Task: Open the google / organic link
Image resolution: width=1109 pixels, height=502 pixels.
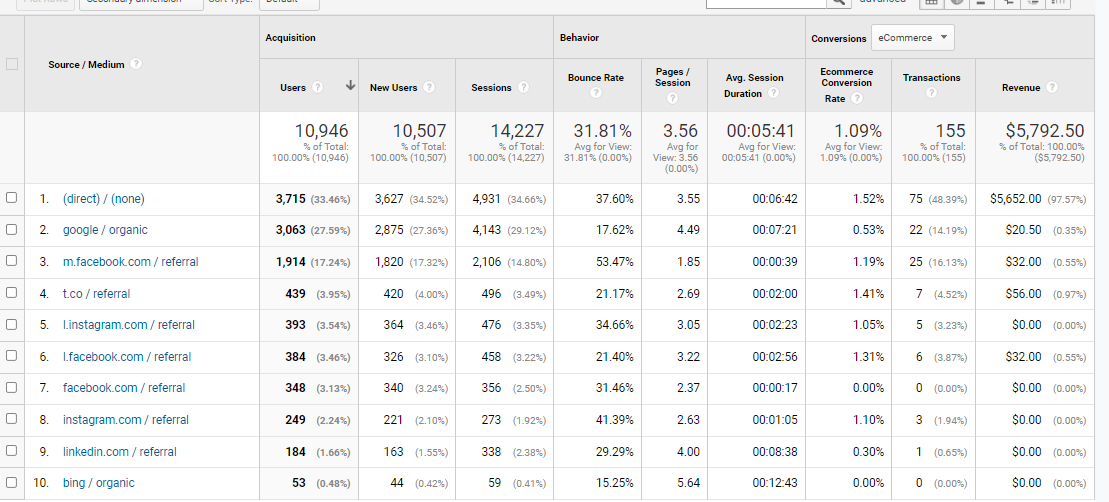Action: click(105, 230)
